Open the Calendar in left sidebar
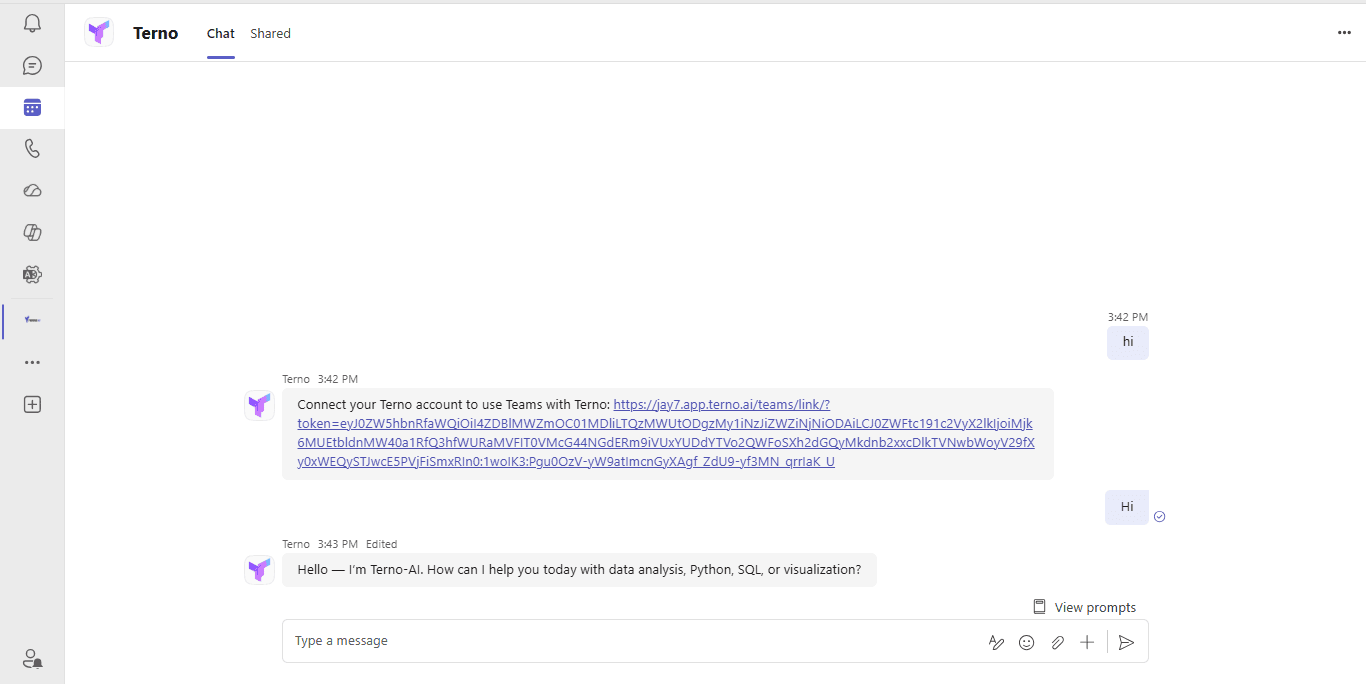This screenshot has height=684, width=1366. 32,107
